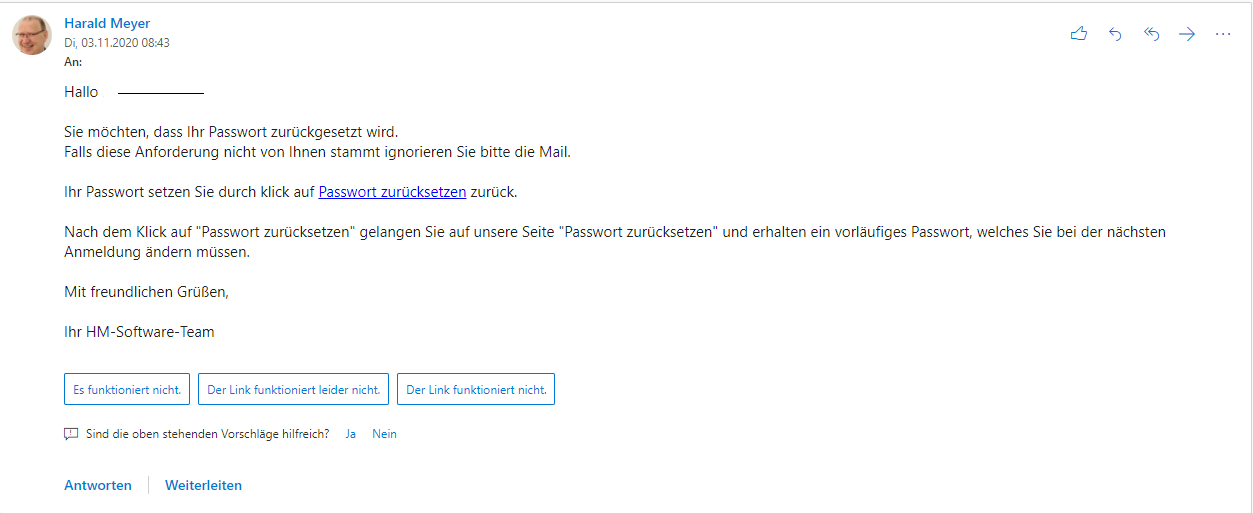Click Harald Meyer's profile picture
This screenshot has height=513, width=1253.
coord(32,35)
